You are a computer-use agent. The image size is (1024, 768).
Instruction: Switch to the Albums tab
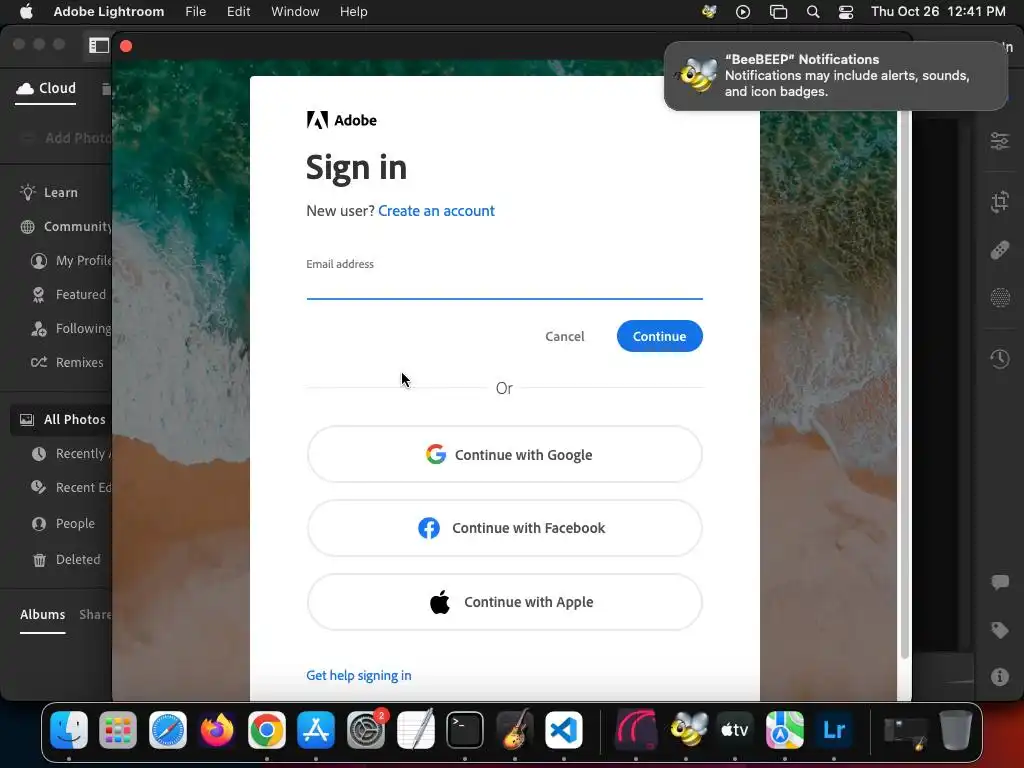pyautogui.click(x=42, y=615)
